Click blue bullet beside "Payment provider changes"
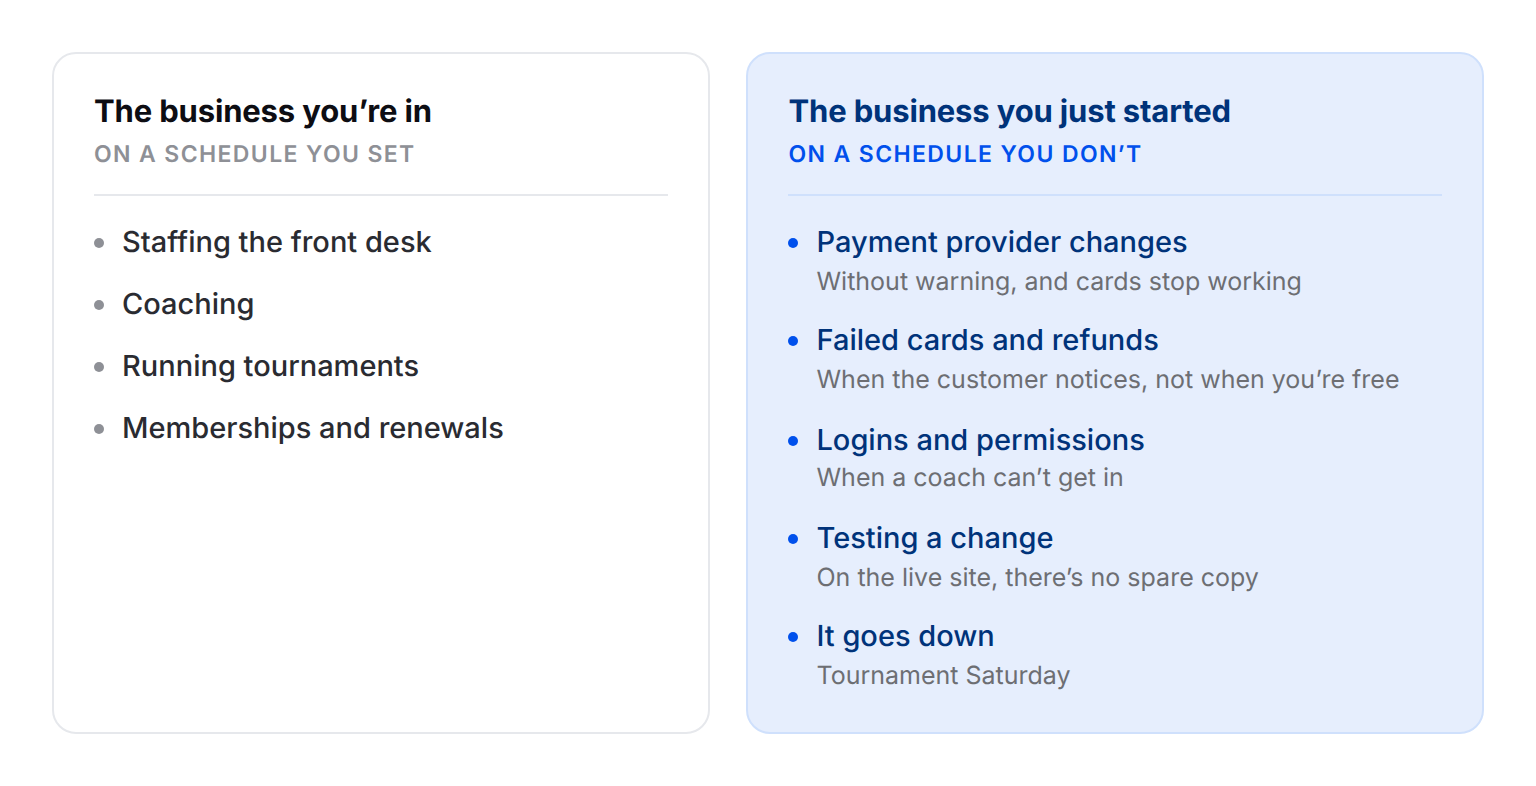The image size is (1536, 786). (x=794, y=243)
